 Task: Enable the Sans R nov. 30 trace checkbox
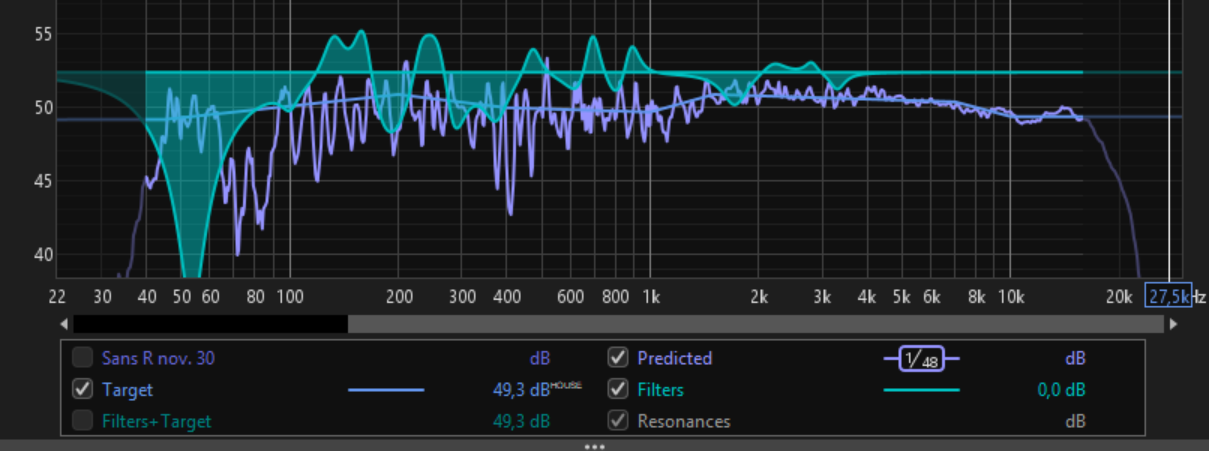point(82,358)
